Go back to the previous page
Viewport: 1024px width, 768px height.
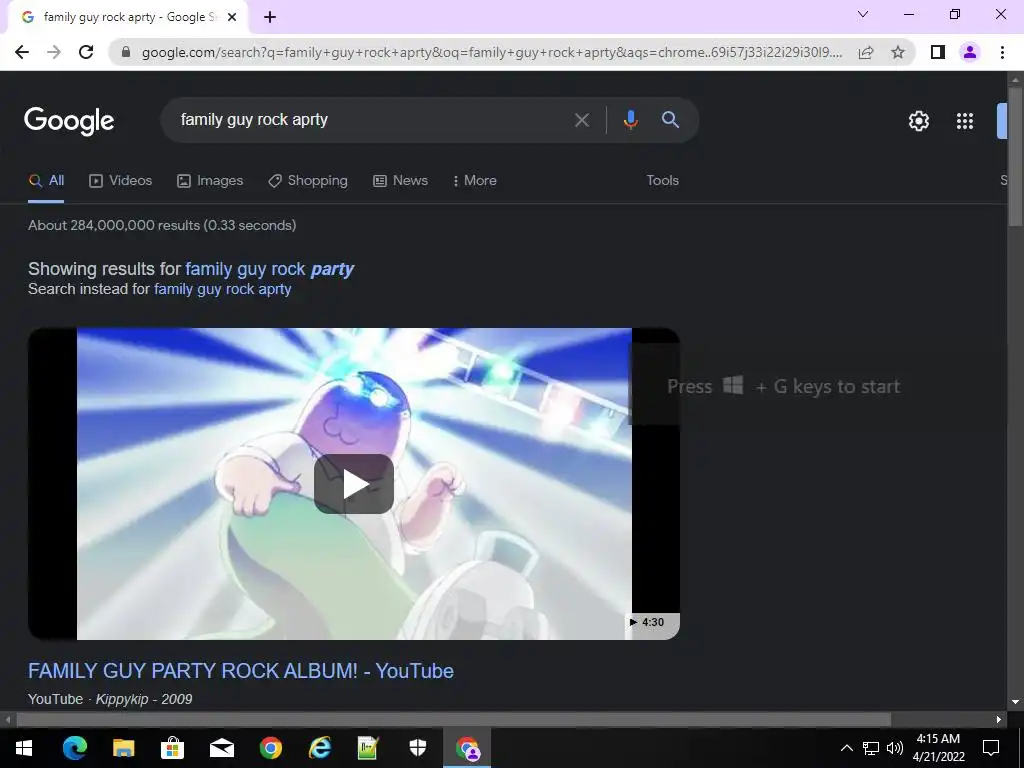(x=22, y=52)
